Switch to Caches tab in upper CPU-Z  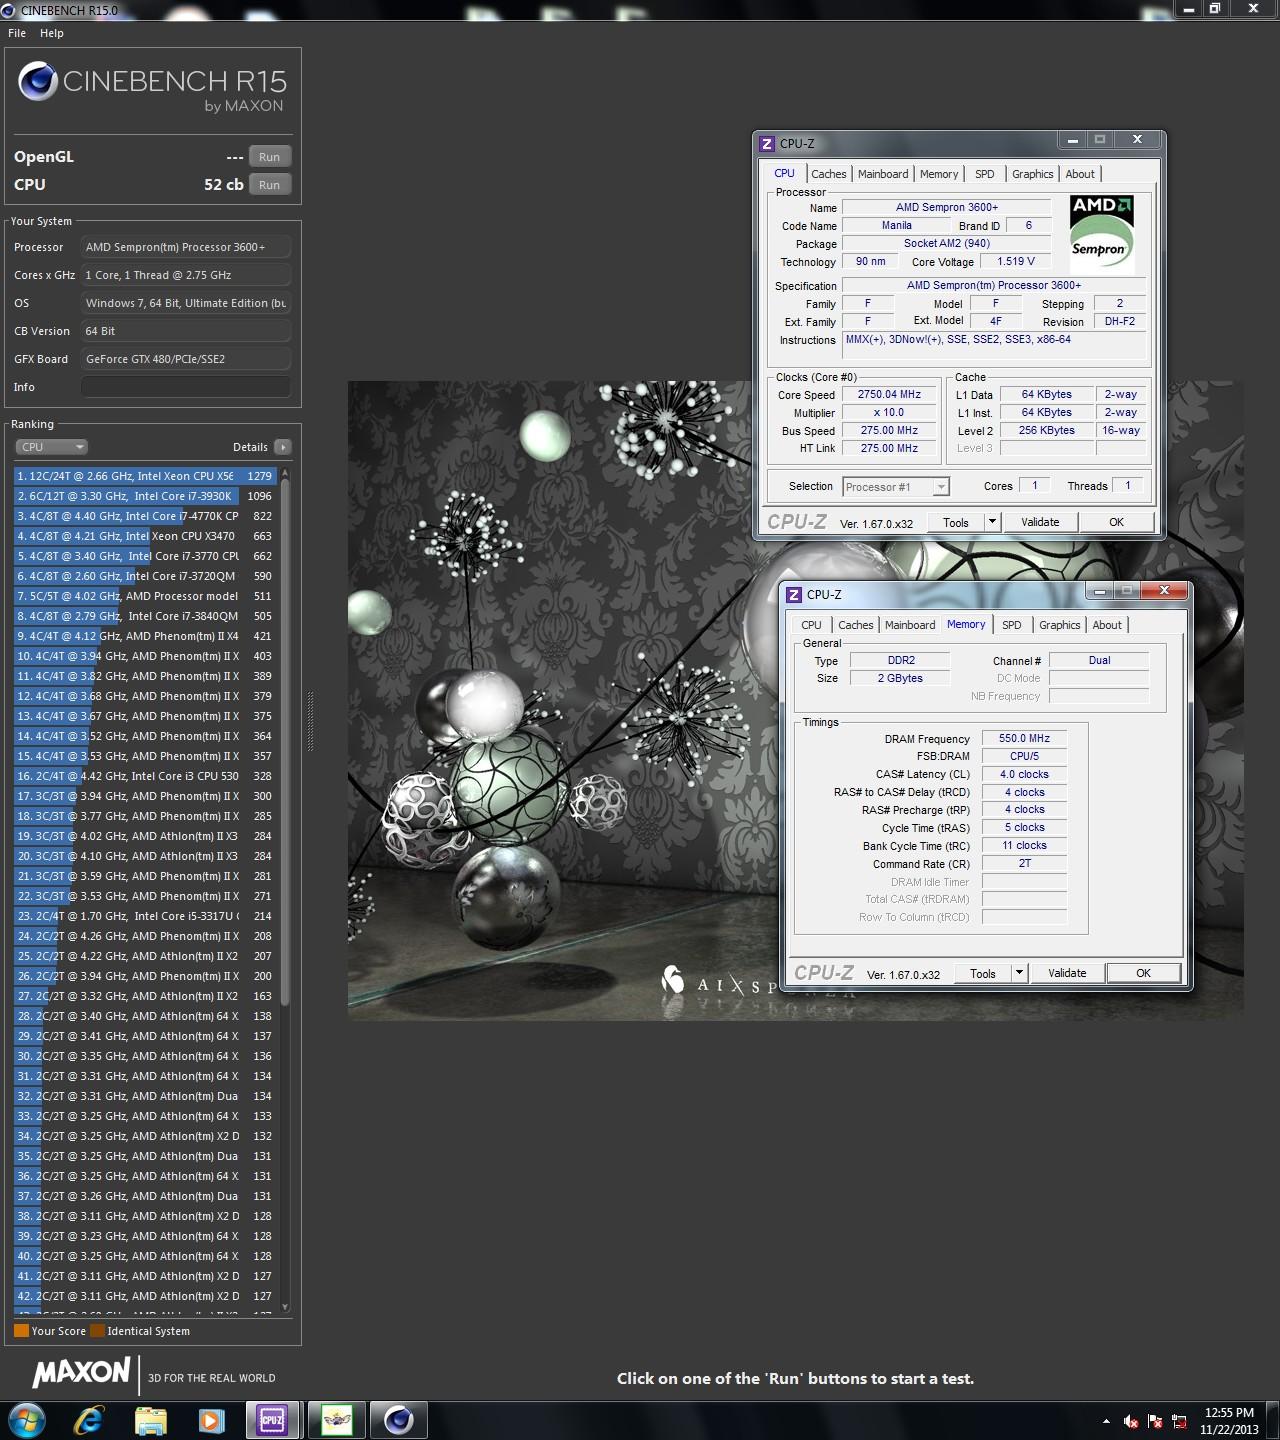[829, 174]
